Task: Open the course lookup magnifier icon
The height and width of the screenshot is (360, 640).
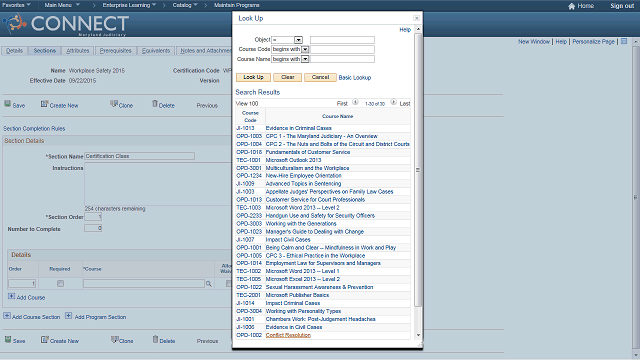Action: point(209,284)
